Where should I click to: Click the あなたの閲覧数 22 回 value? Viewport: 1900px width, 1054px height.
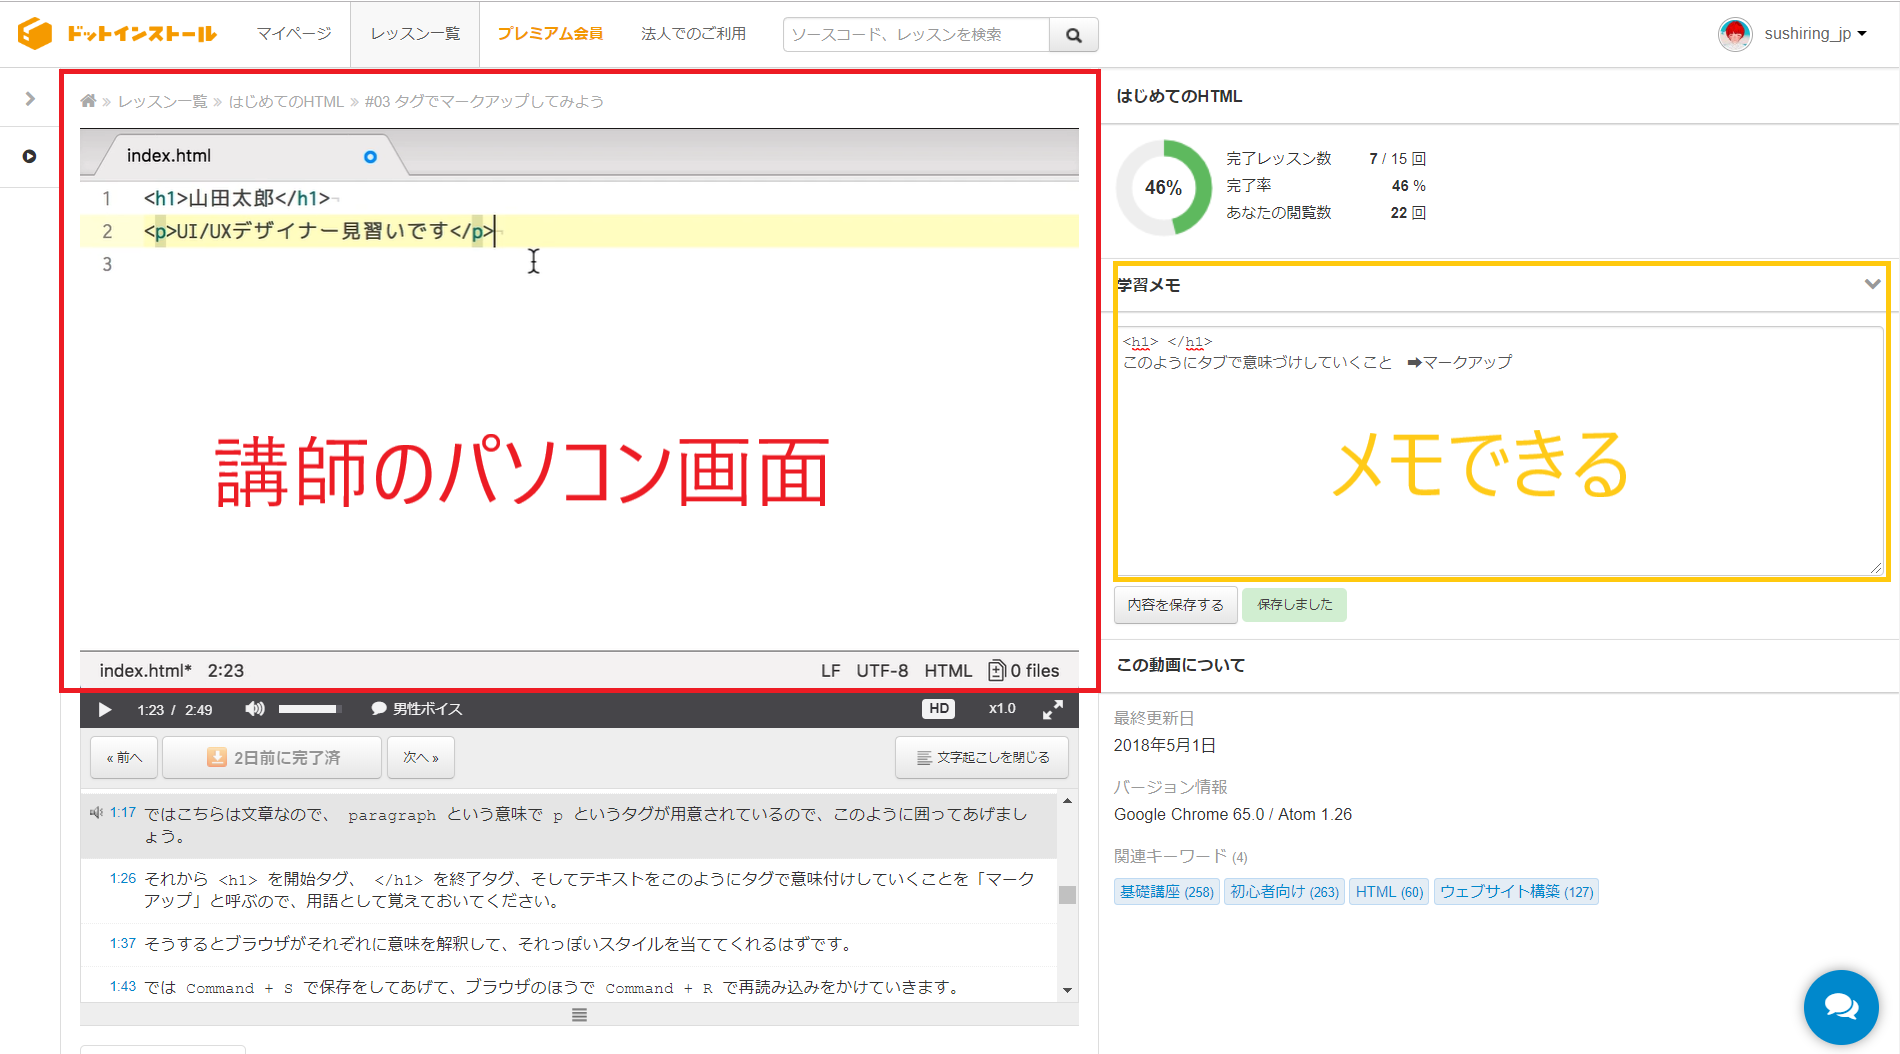[1408, 213]
